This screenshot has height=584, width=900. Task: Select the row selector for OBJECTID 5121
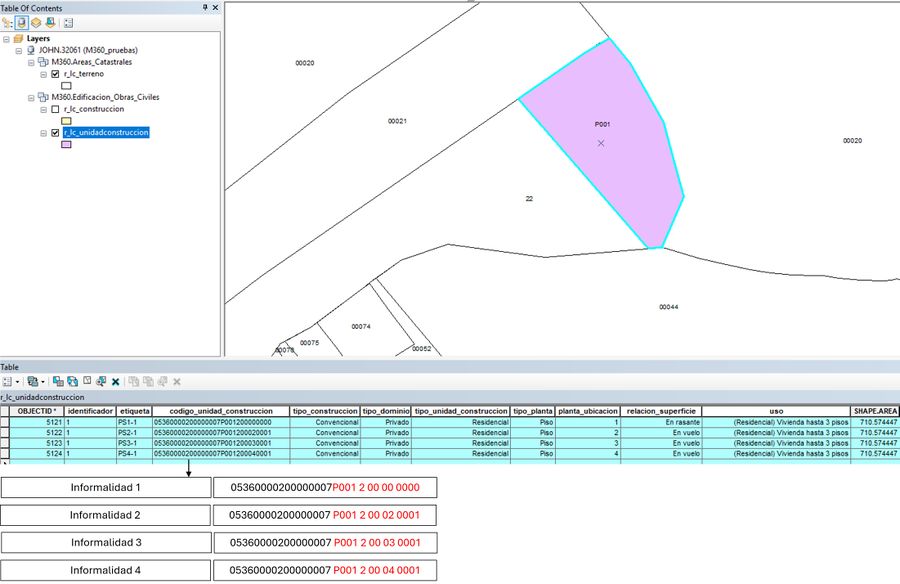point(5,422)
